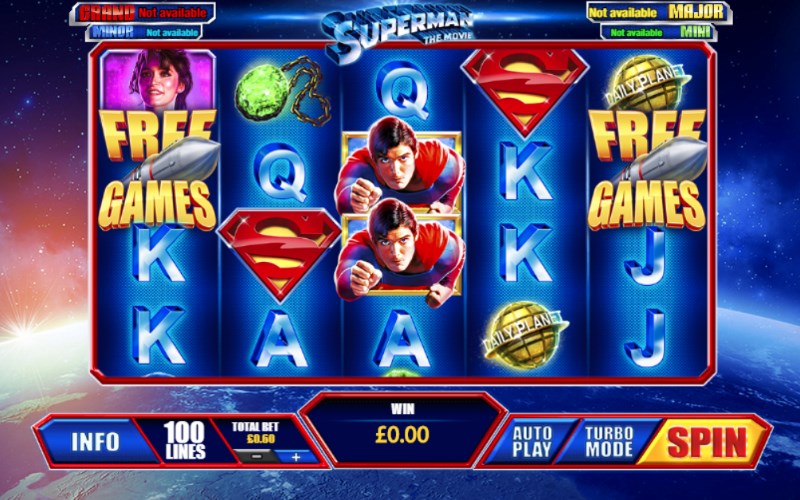Image resolution: width=800 pixels, height=500 pixels.
Task: Select the Daily Planet globe on reel four
Action: click(x=526, y=333)
